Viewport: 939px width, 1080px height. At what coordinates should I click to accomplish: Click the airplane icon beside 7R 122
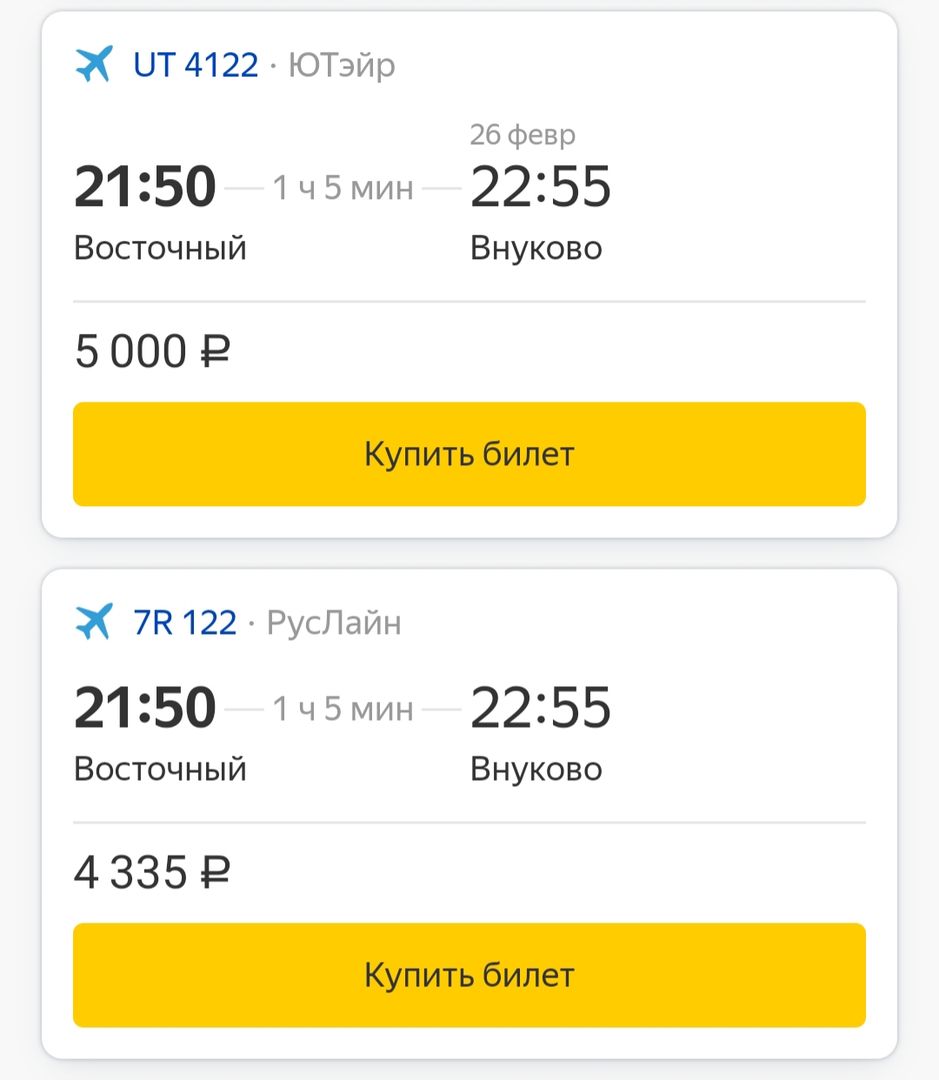94,622
